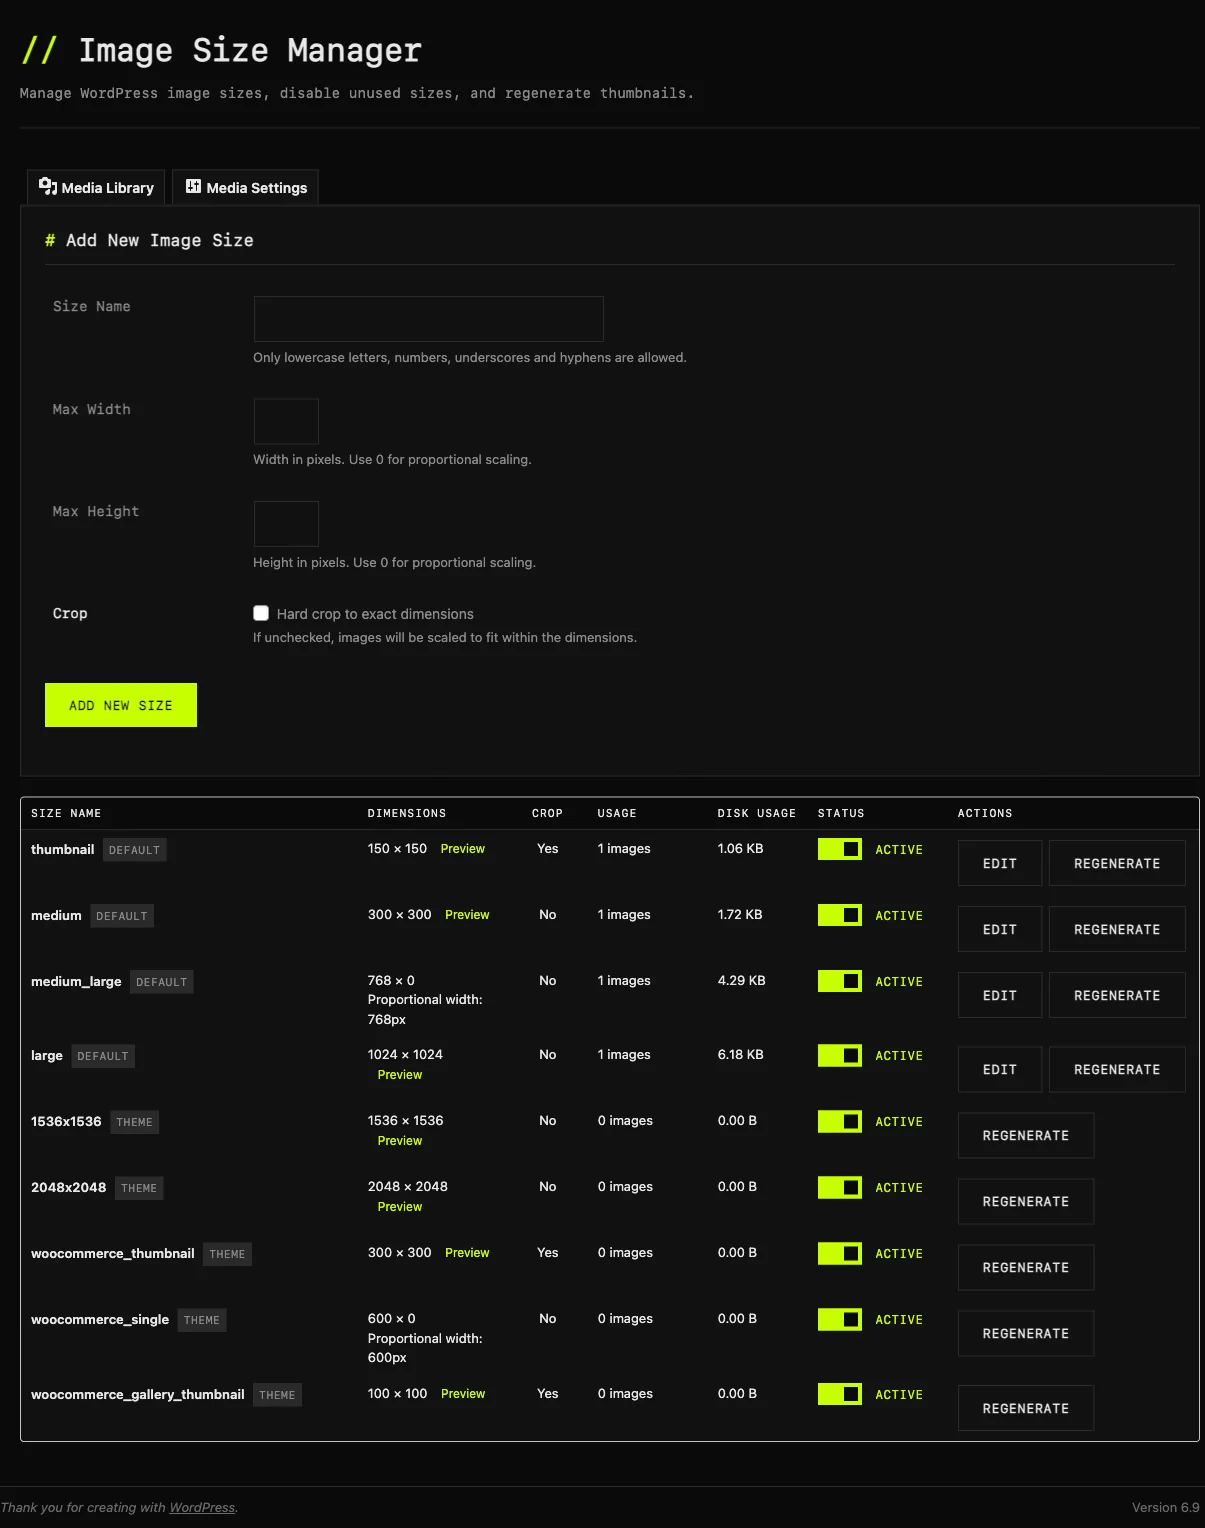The width and height of the screenshot is (1205, 1528).
Task: Preview the 1536x1536 size
Action: tap(399, 1140)
